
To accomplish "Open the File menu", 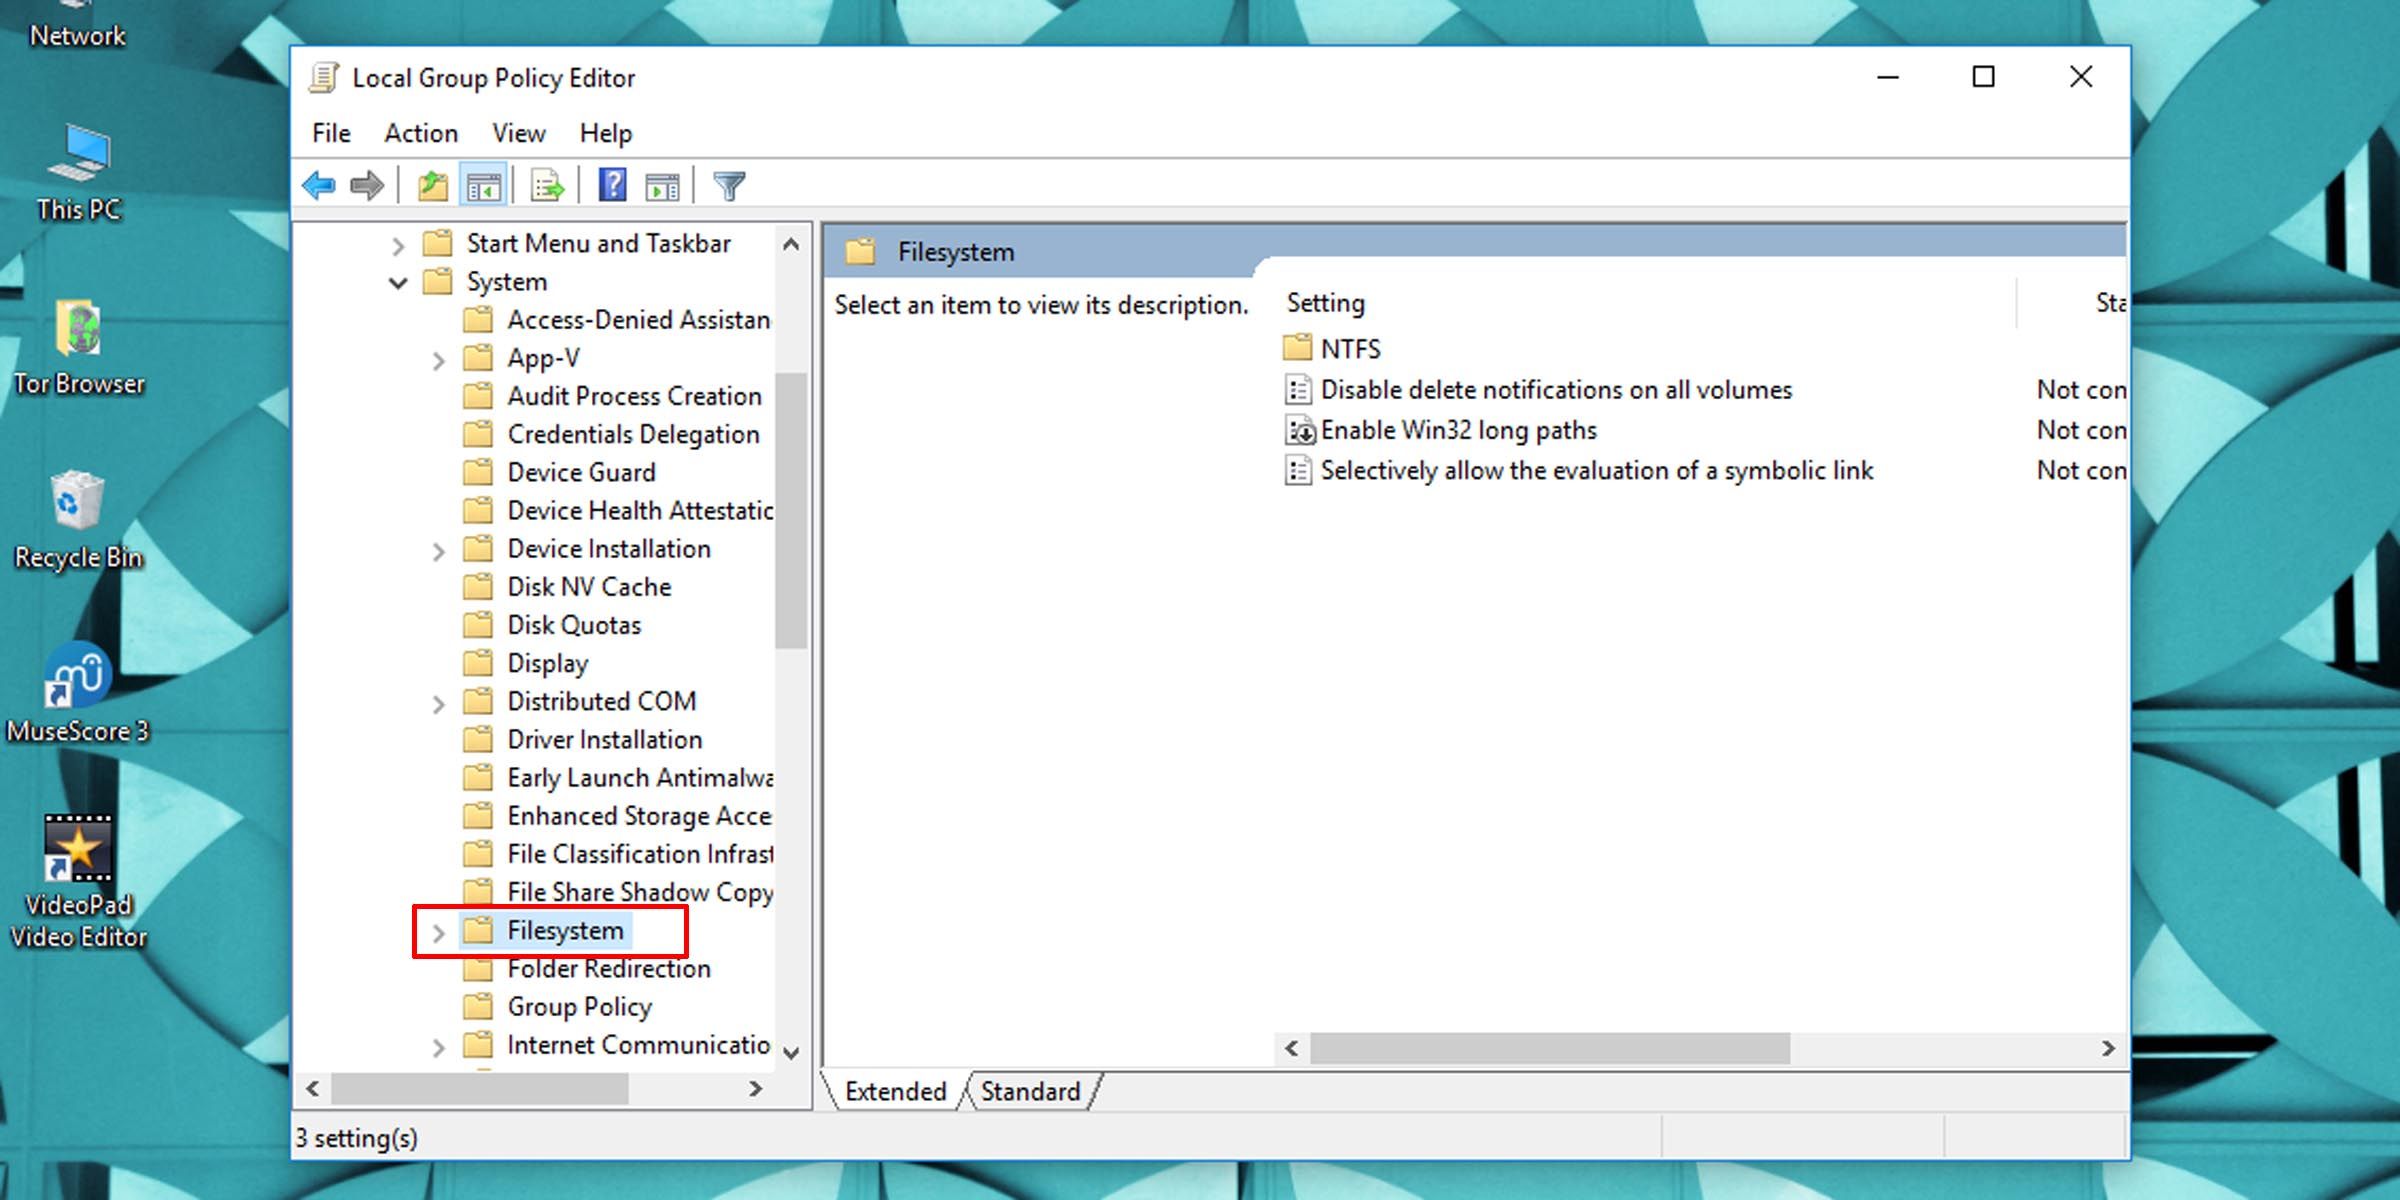I will click(330, 133).
